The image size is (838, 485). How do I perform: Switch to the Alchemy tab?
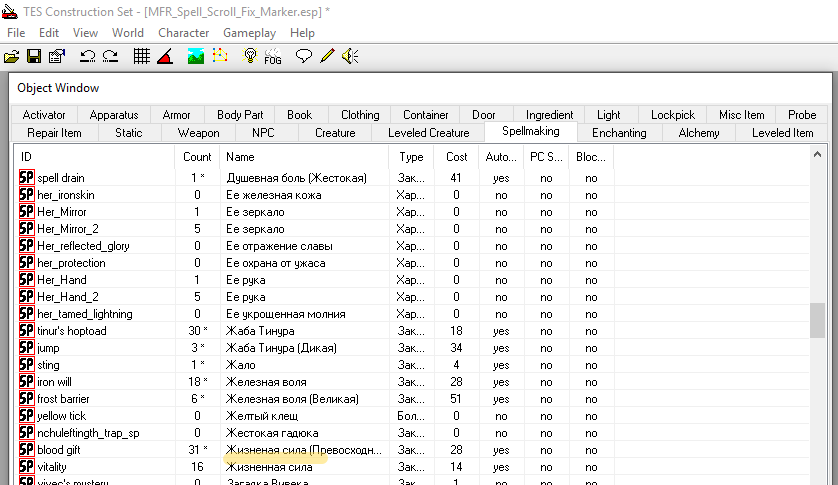(699, 133)
